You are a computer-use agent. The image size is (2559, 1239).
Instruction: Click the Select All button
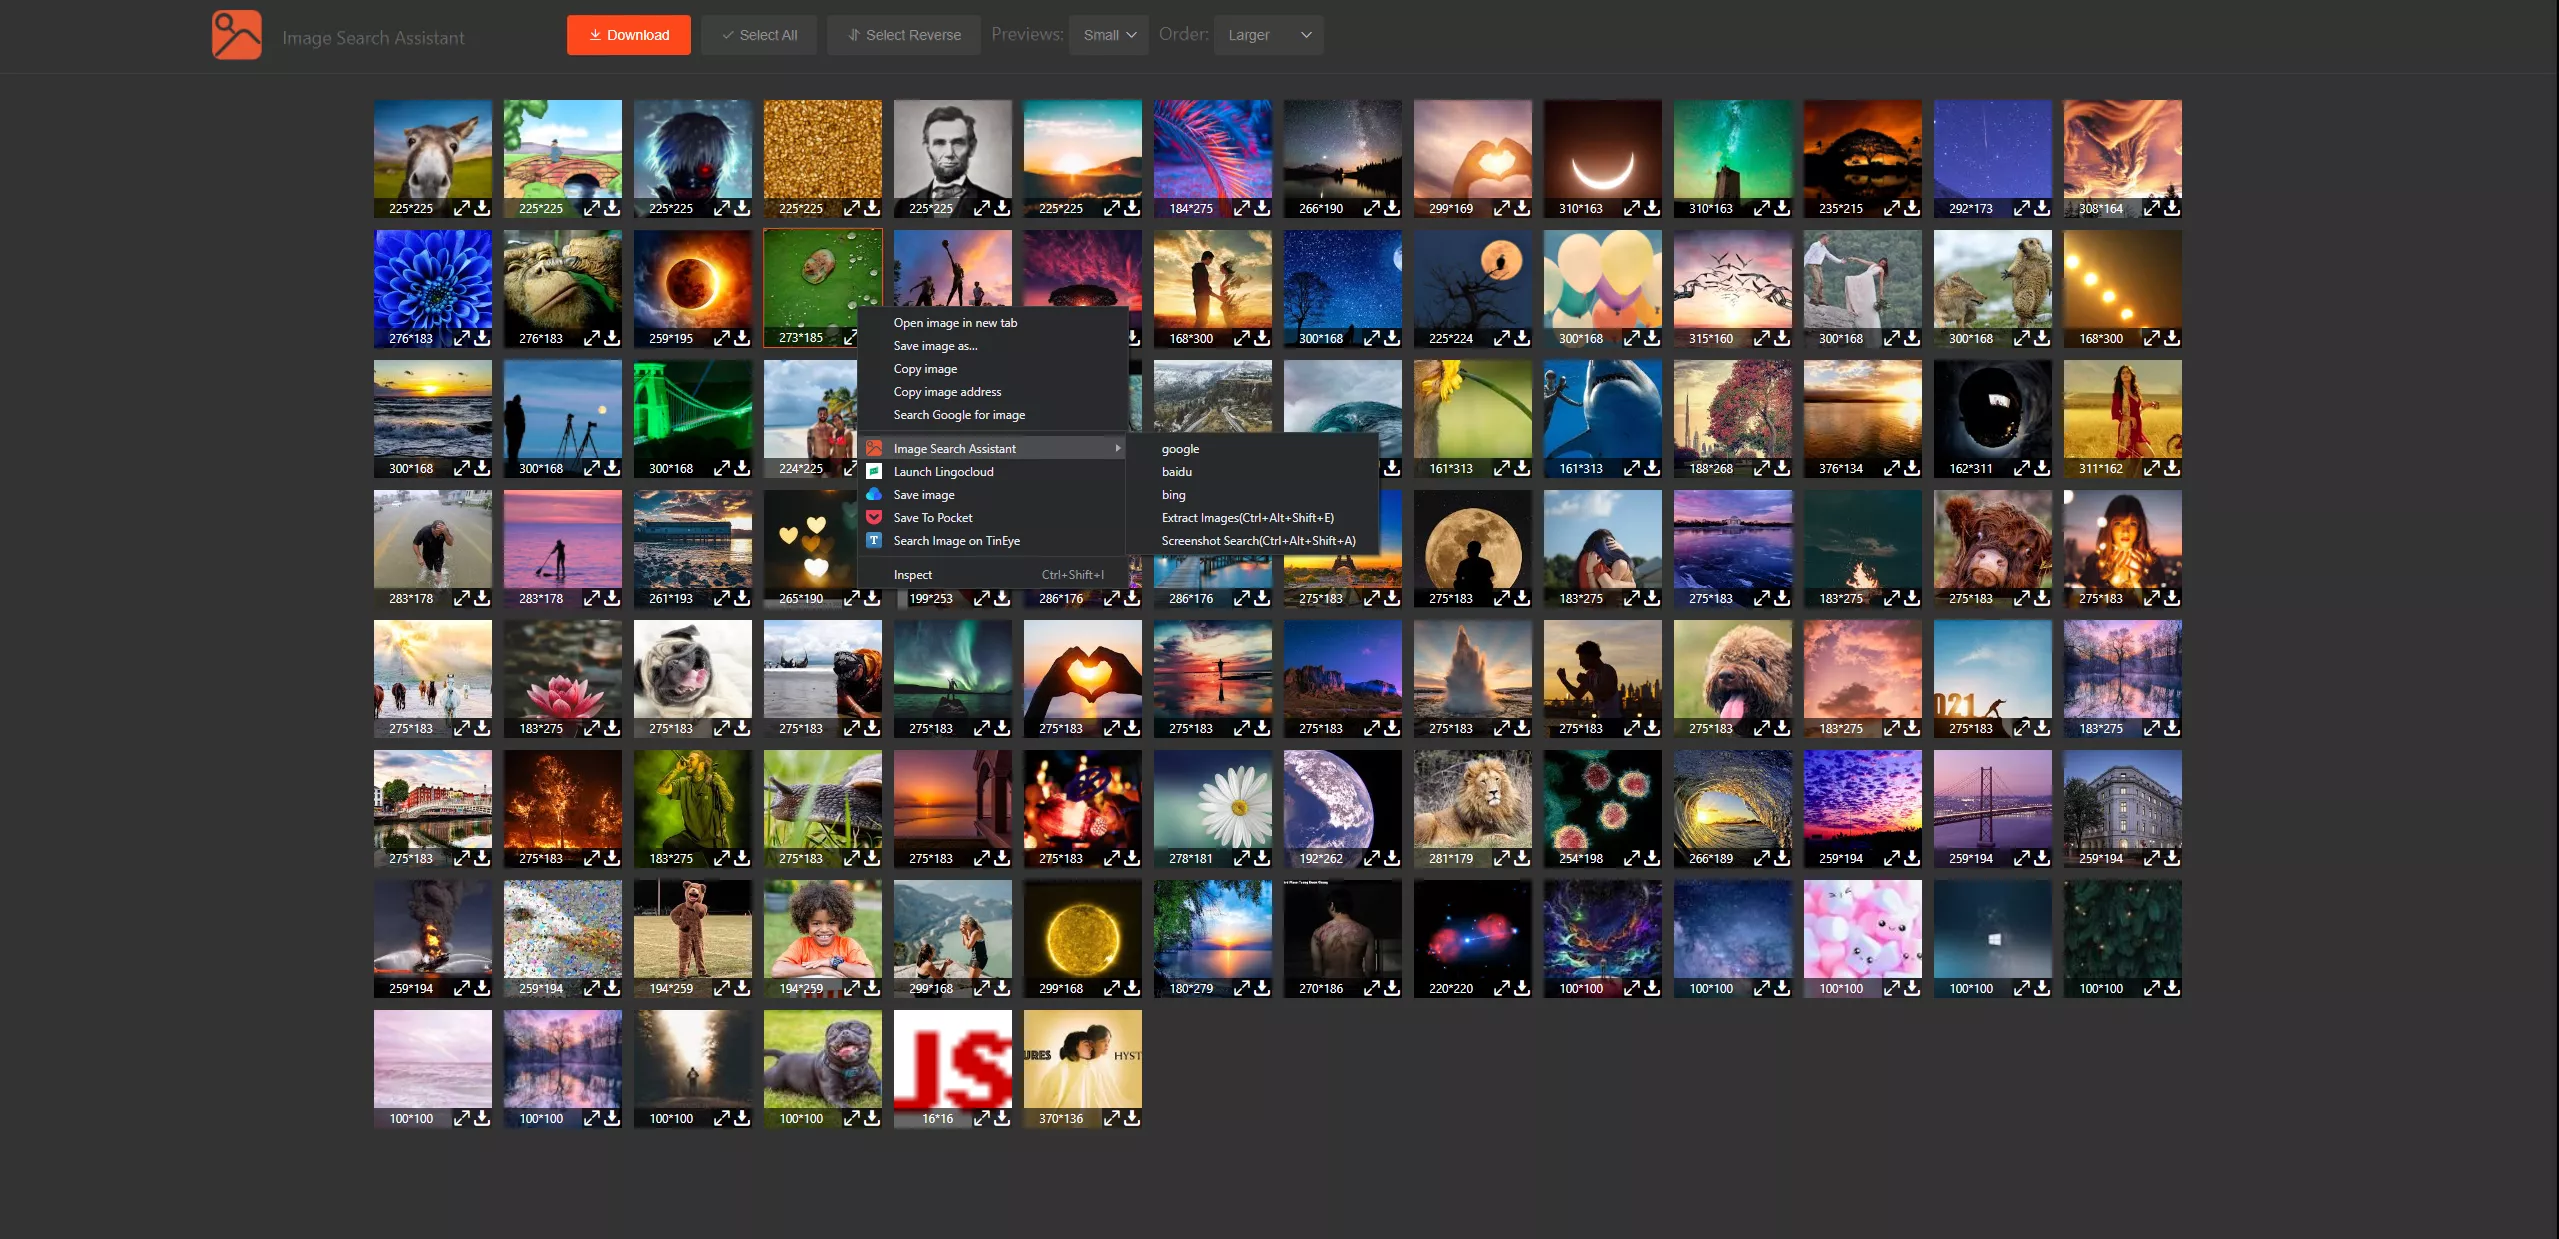(x=759, y=35)
